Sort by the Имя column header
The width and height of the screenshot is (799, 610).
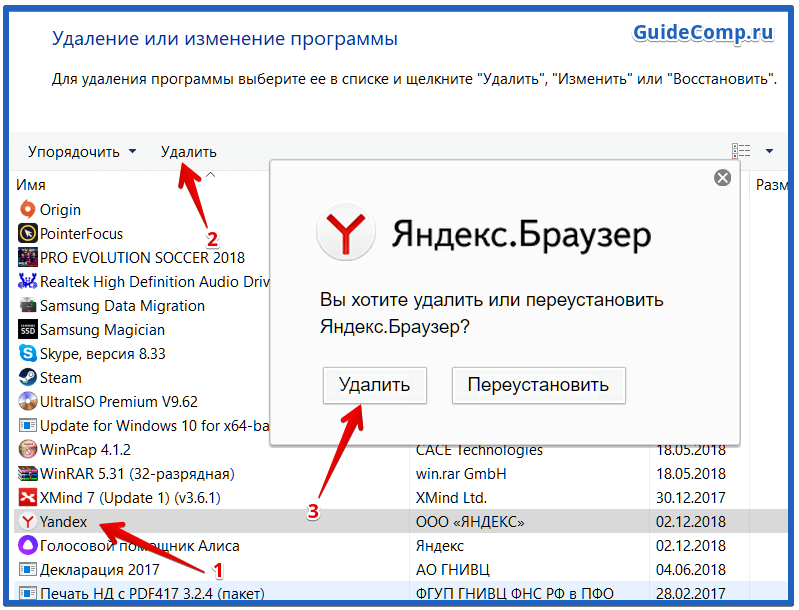(x=31, y=184)
